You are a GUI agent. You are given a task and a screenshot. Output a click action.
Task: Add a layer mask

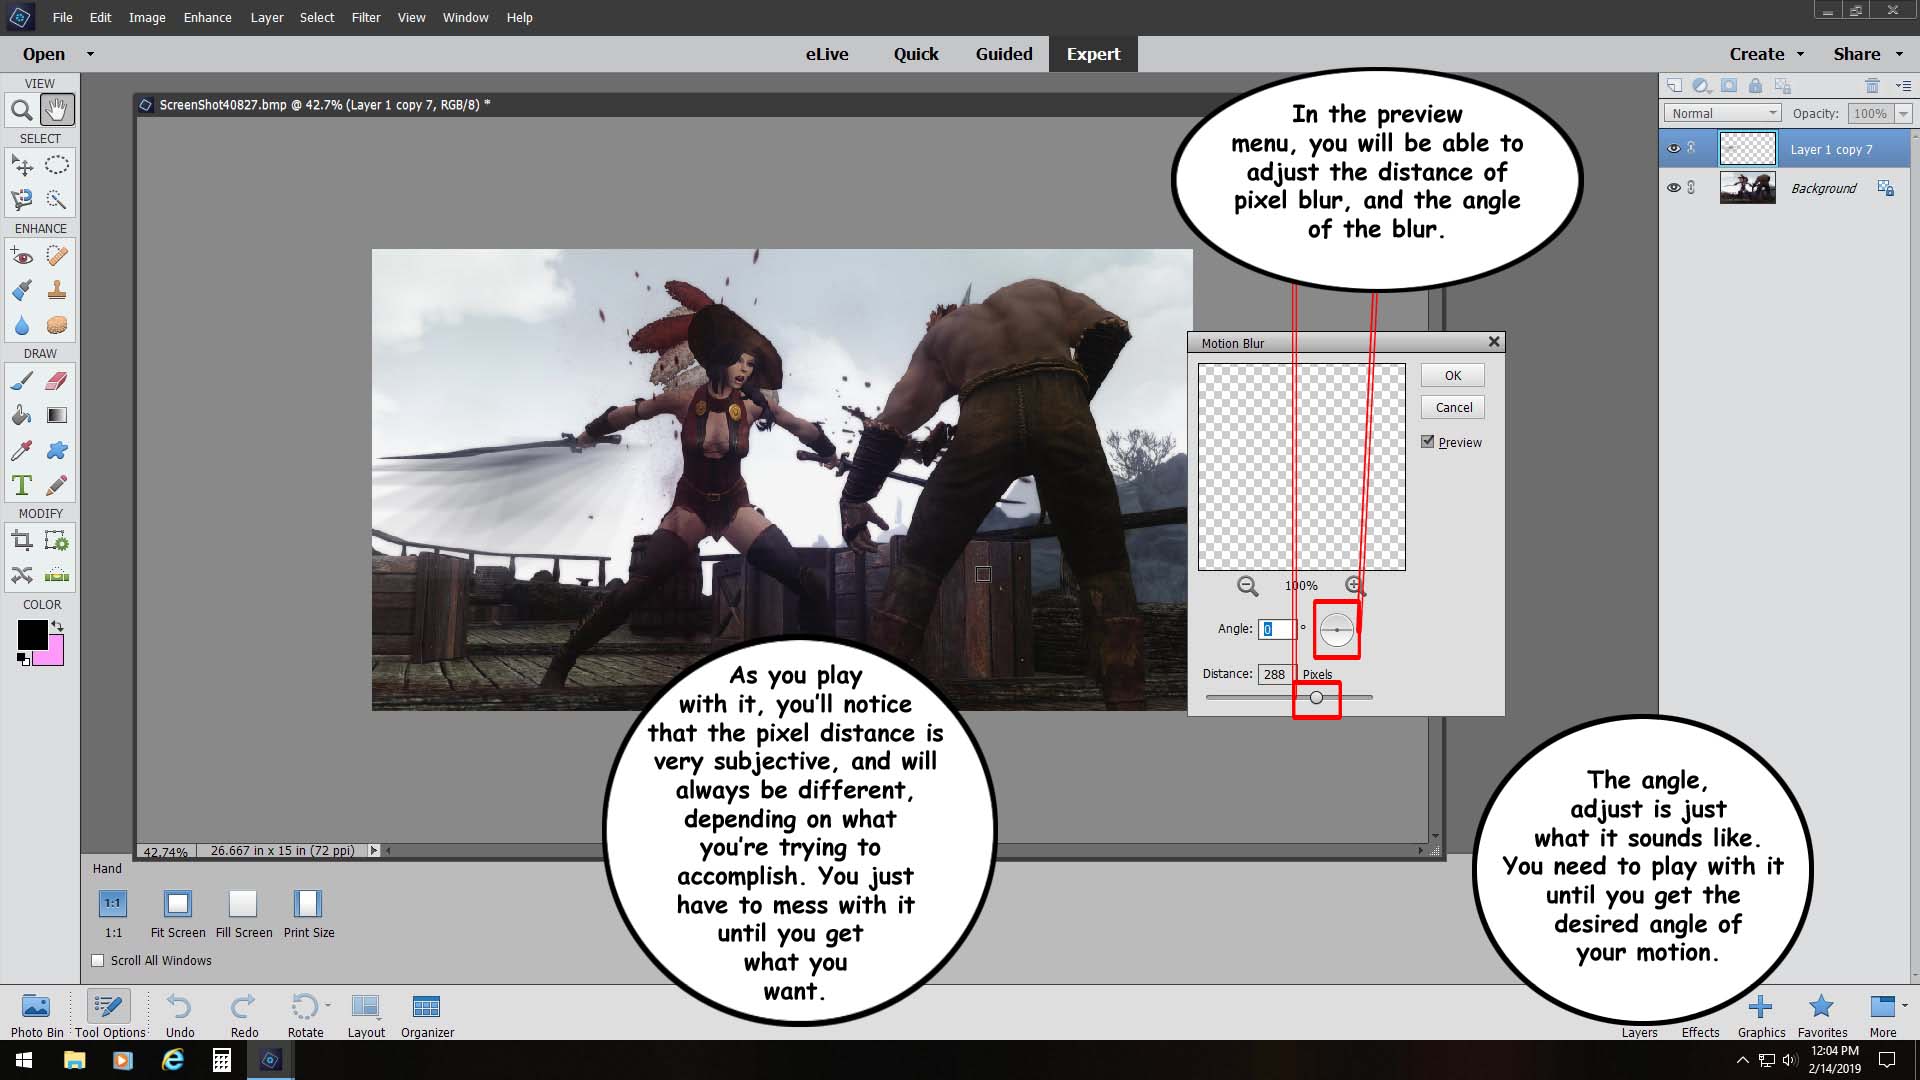(x=1728, y=86)
